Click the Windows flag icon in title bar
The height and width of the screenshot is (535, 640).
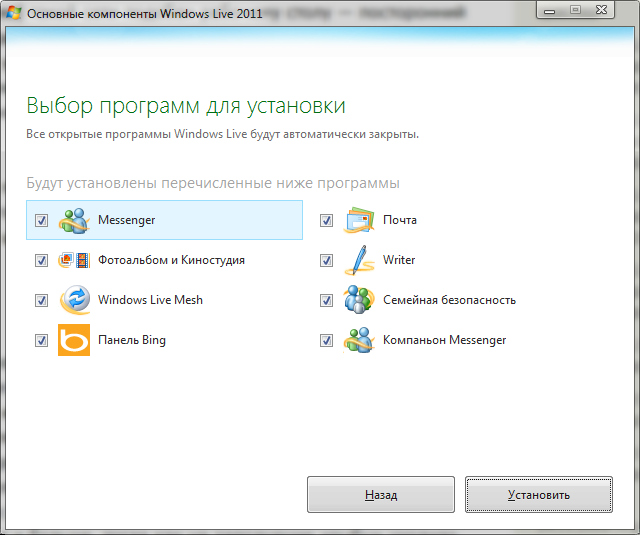tap(13, 13)
